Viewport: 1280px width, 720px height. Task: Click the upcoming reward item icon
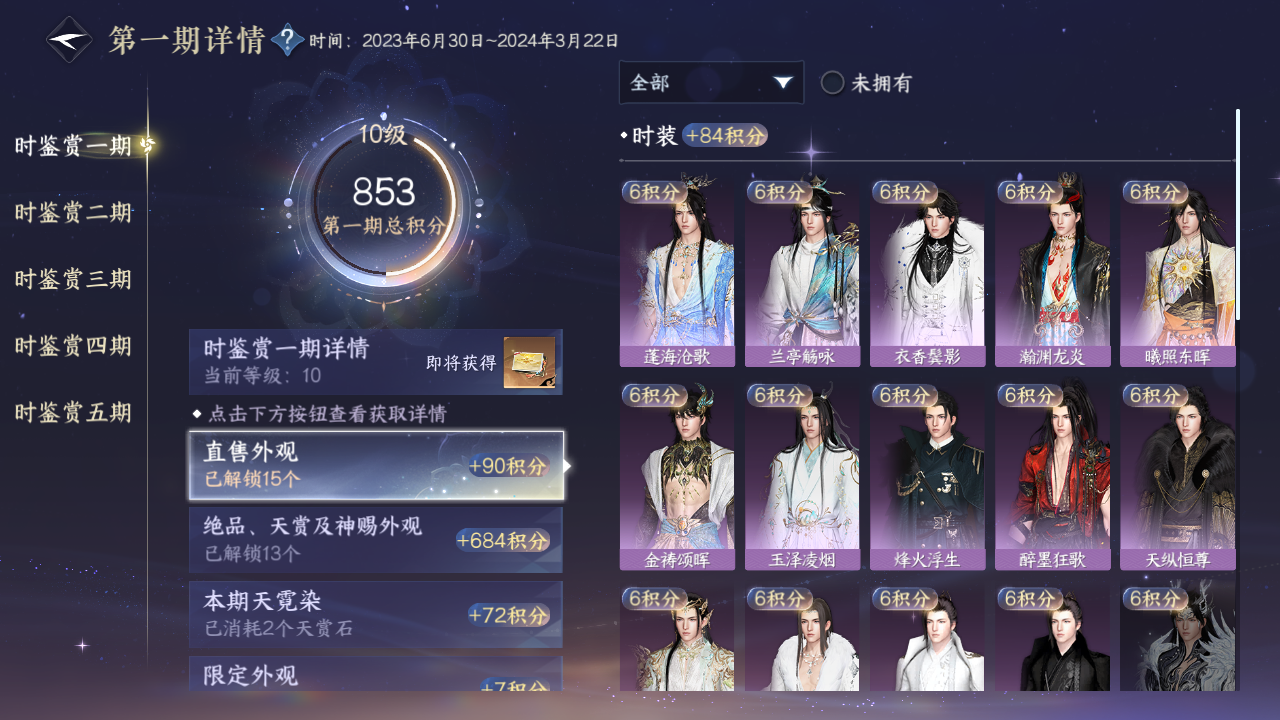coord(529,363)
